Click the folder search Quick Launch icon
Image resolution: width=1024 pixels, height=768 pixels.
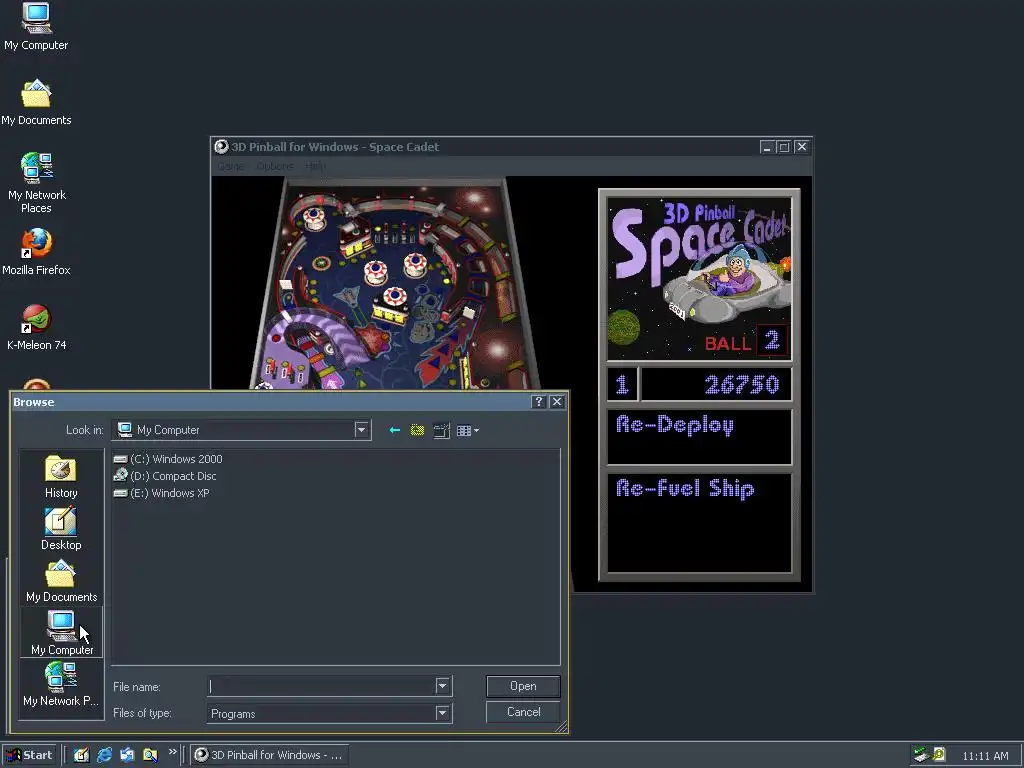pyautogui.click(x=150, y=755)
